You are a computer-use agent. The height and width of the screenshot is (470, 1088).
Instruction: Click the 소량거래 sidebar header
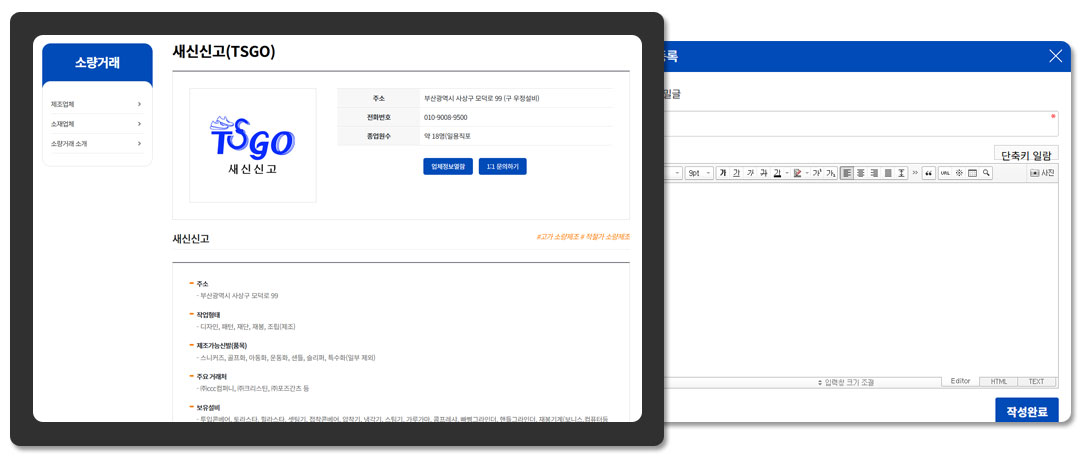tap(97, 62)
